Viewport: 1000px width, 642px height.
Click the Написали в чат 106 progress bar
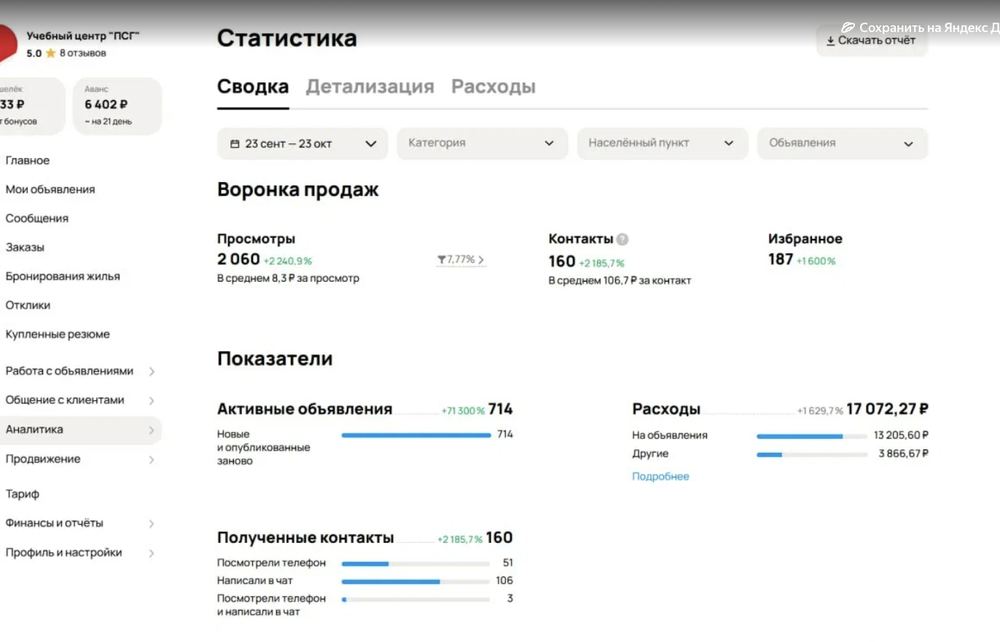(416, 581)
